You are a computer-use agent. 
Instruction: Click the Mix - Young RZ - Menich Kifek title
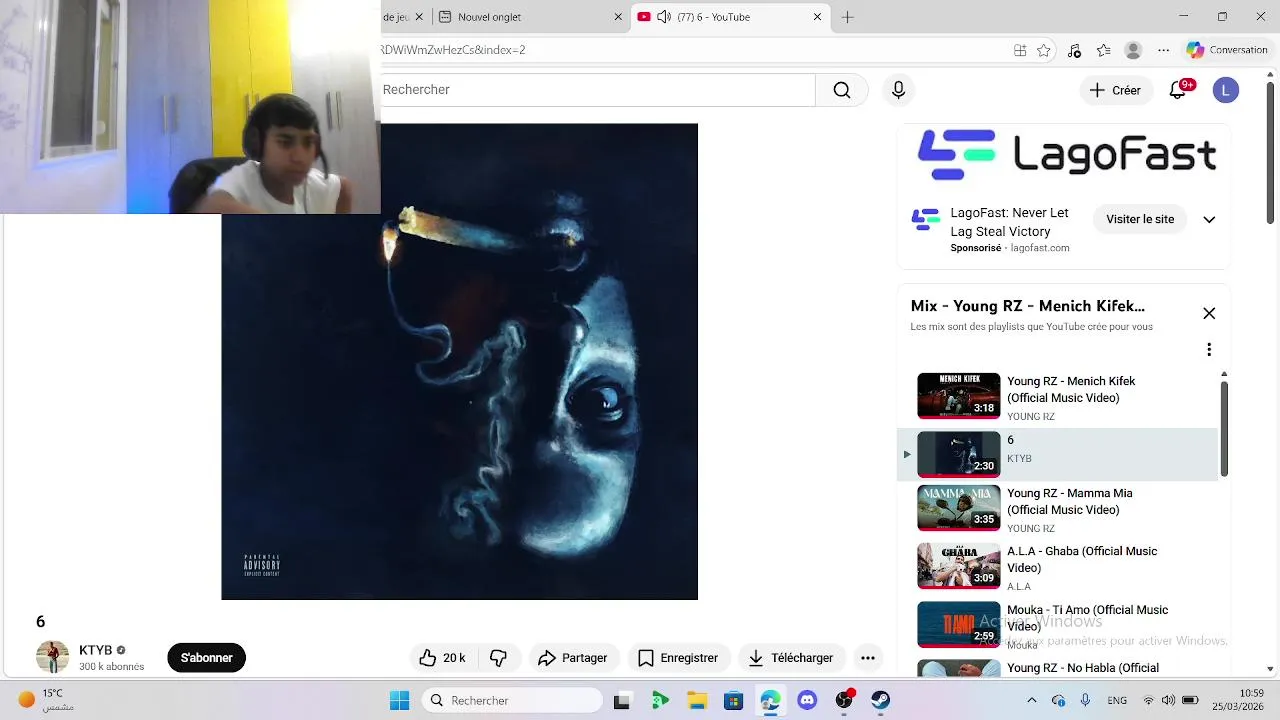coord(1027,306)
